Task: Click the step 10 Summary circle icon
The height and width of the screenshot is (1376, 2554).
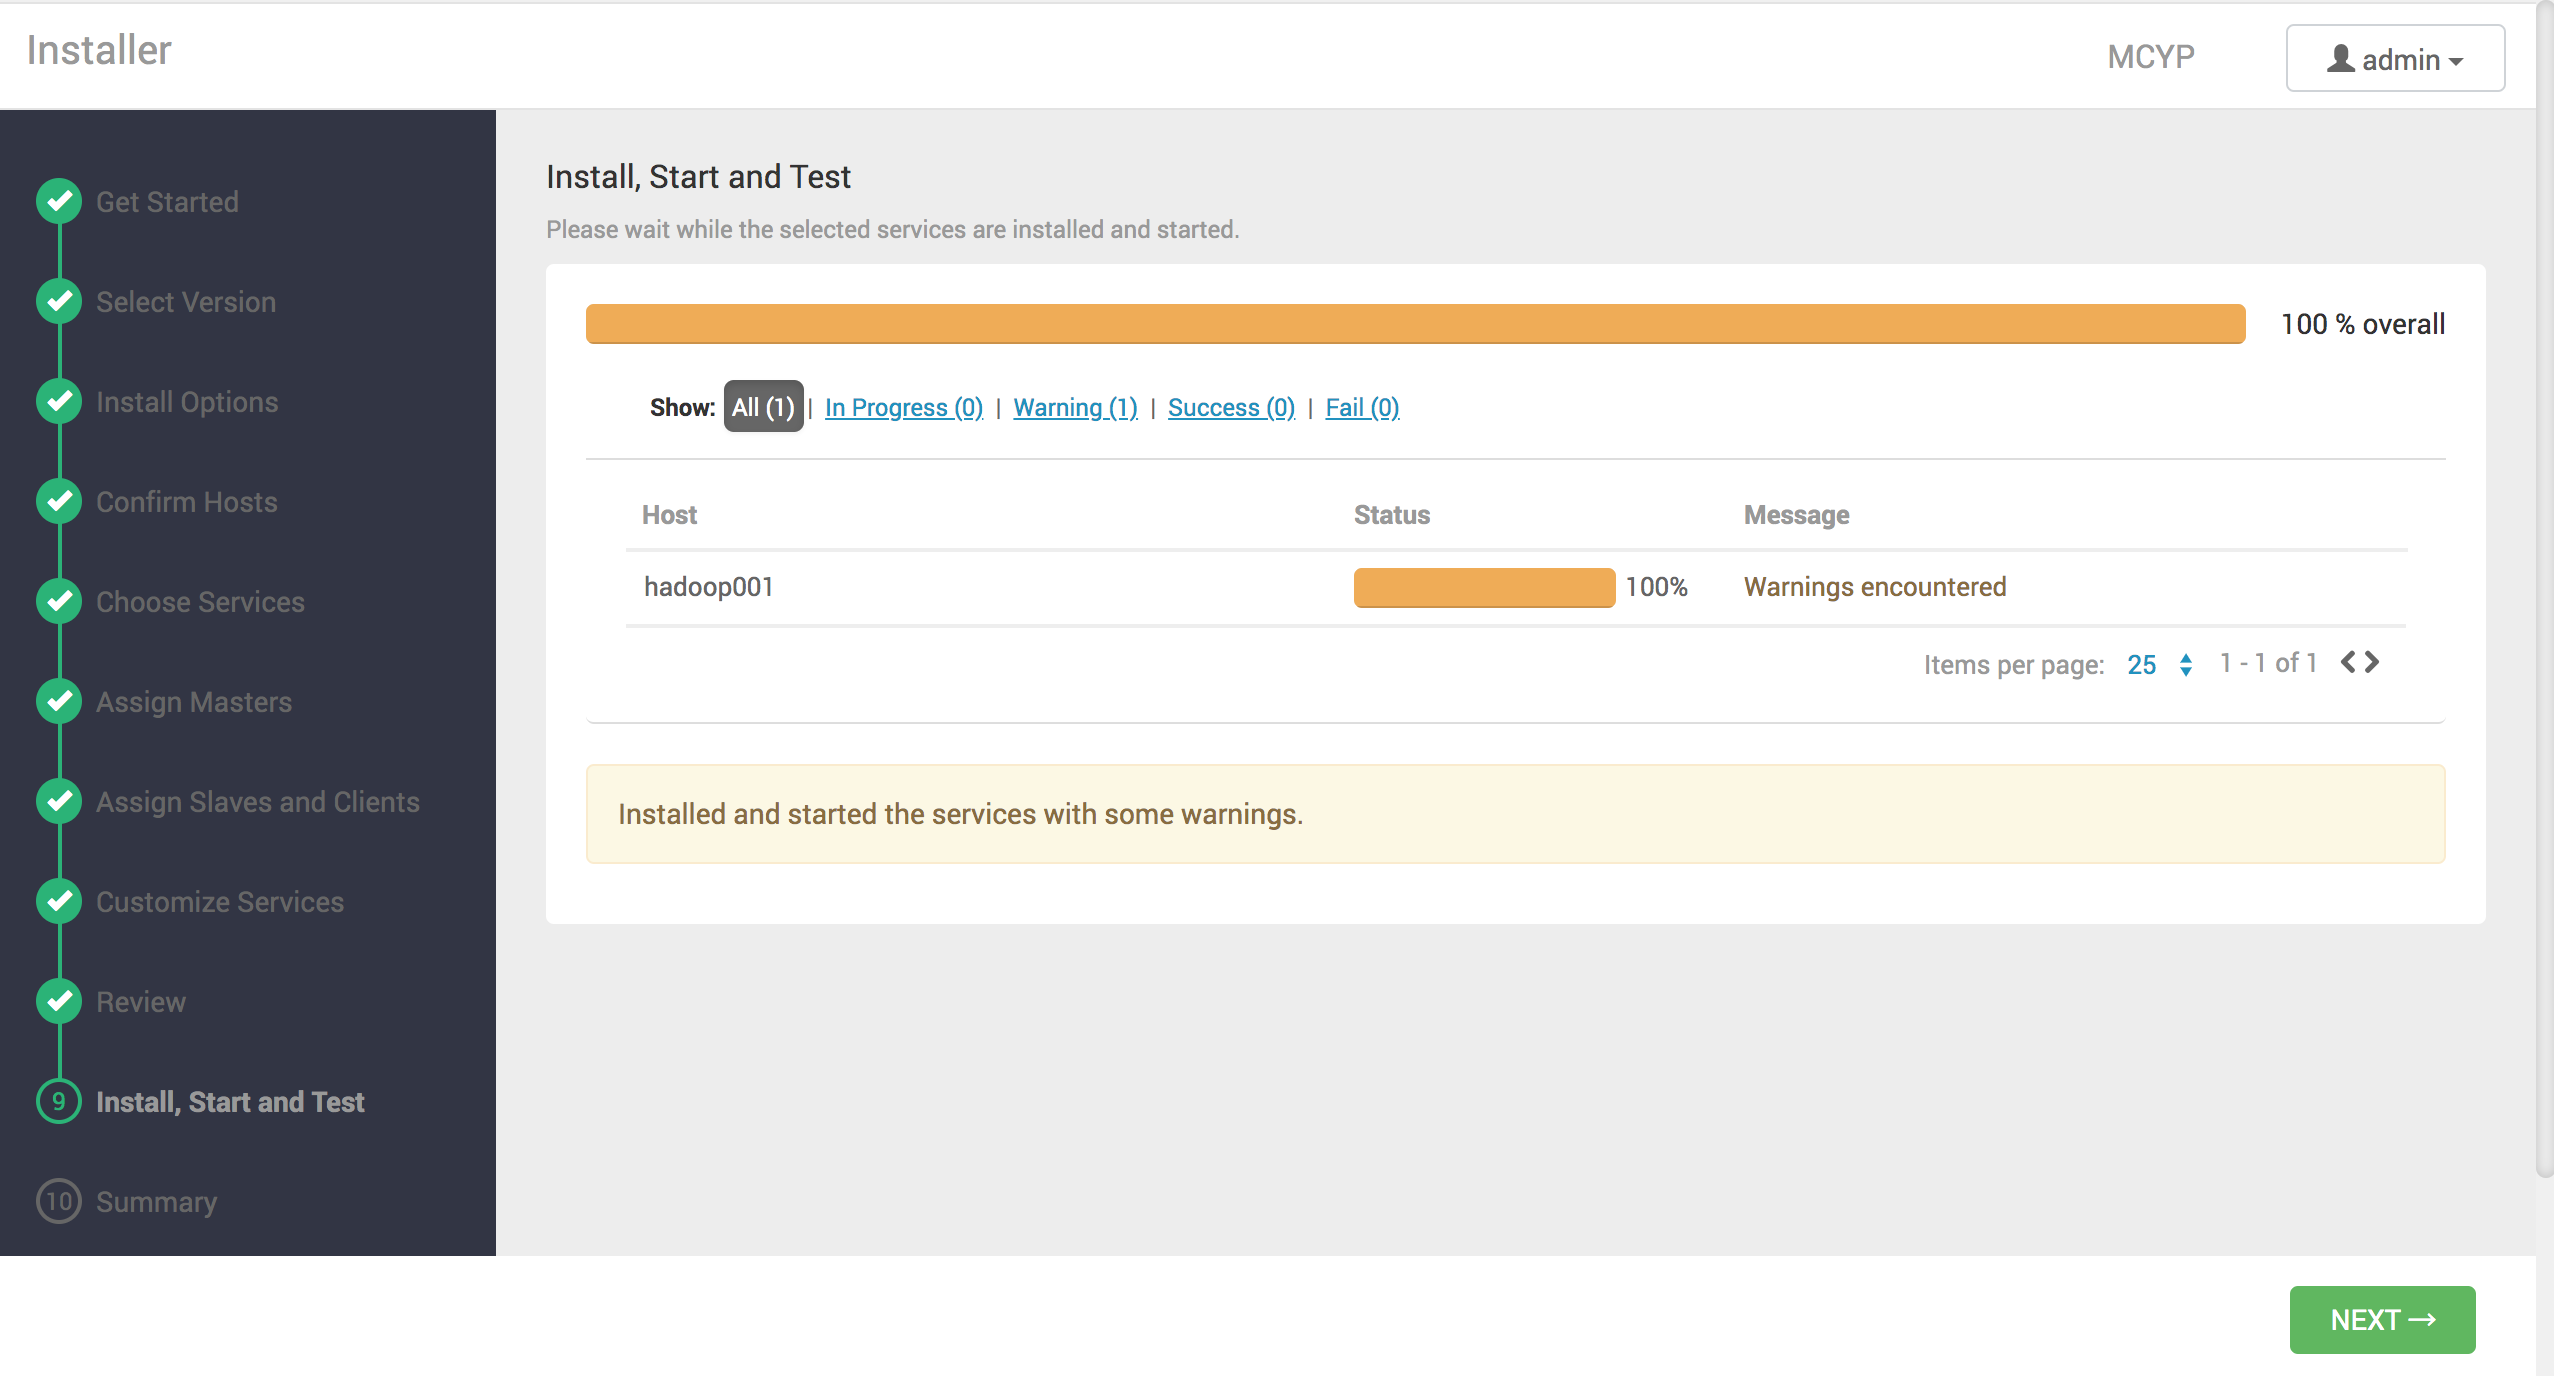Action: (x=59, y=1201)
